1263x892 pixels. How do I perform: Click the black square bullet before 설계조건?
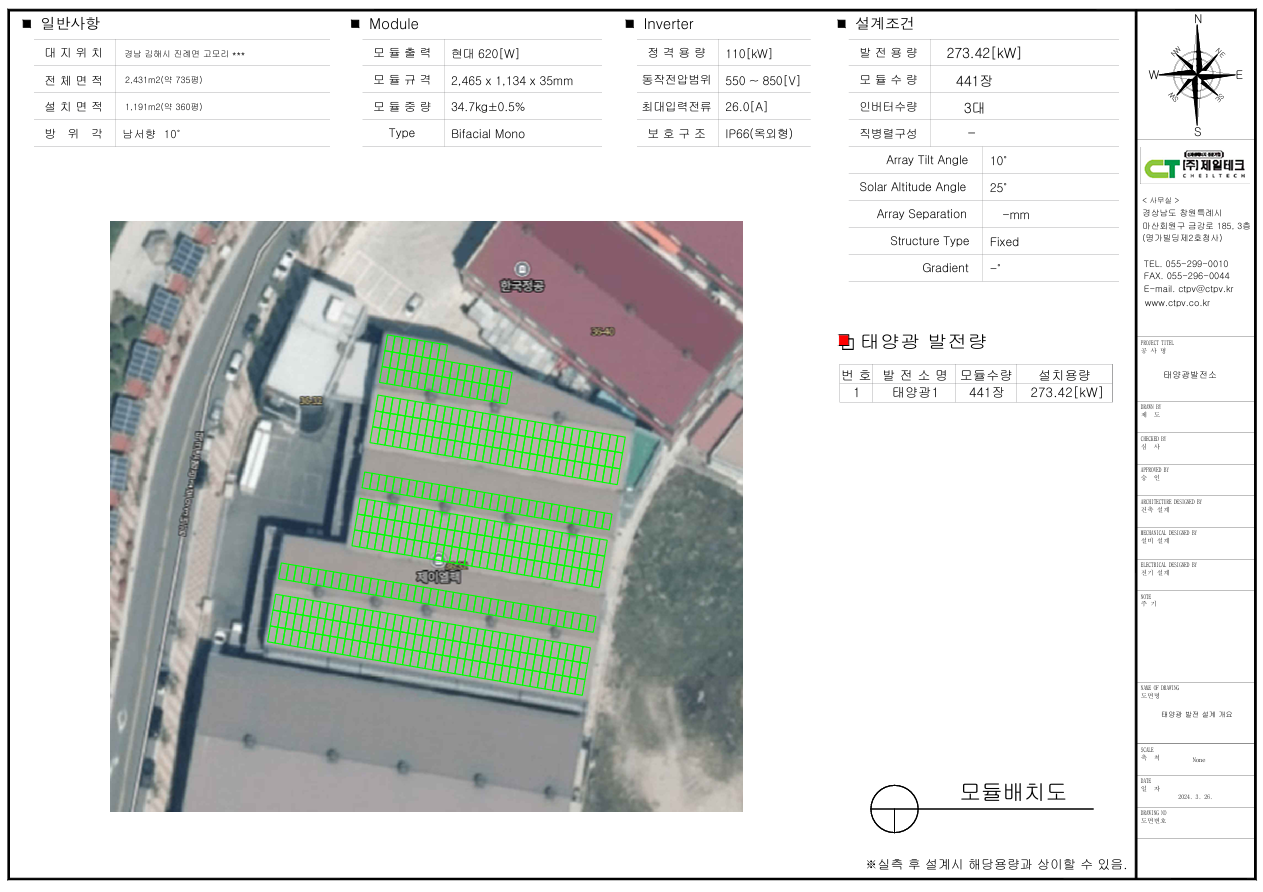pyautogui.click(x=841, y=24)
